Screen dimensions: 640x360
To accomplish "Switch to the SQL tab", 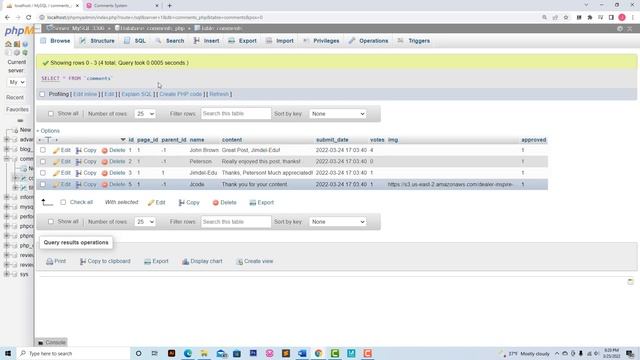I will click(135, 41).
